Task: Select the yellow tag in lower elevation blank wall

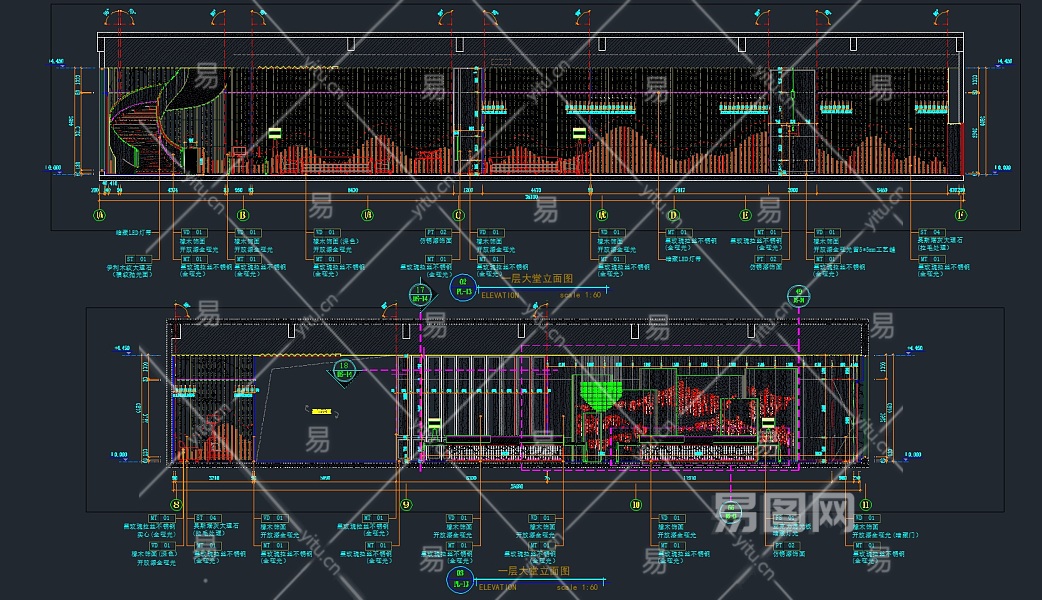Action: coord(321,412)
